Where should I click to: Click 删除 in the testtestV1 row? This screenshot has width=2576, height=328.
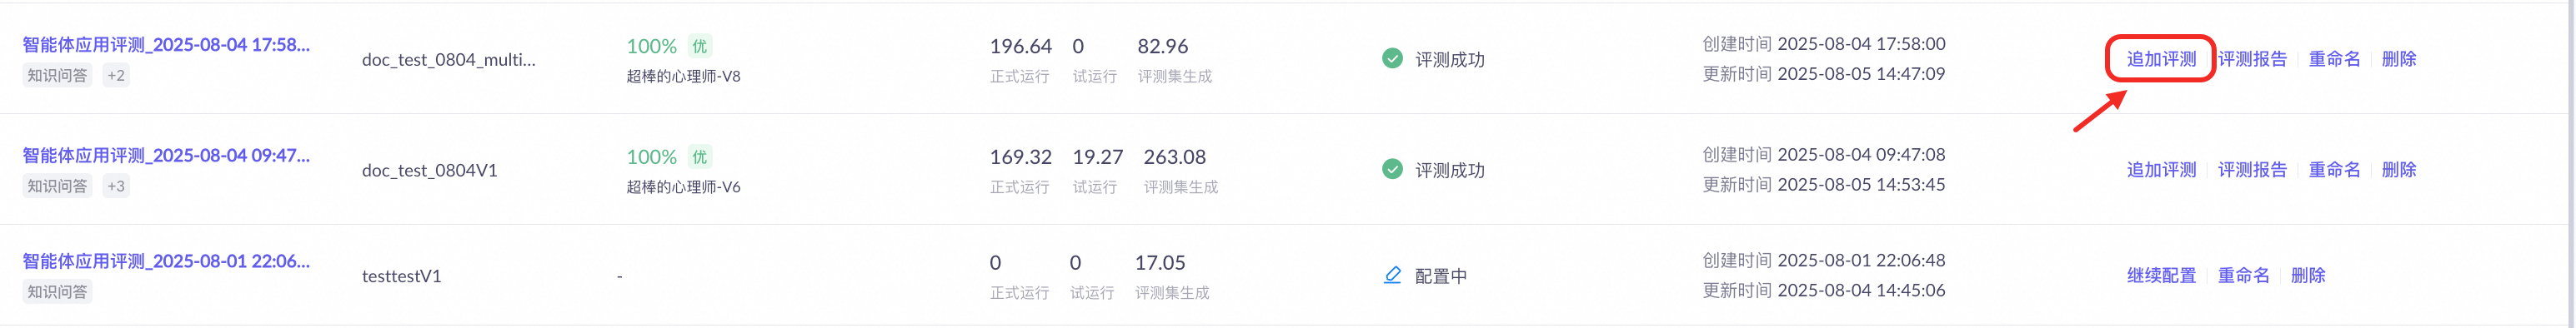[2308, 275]
